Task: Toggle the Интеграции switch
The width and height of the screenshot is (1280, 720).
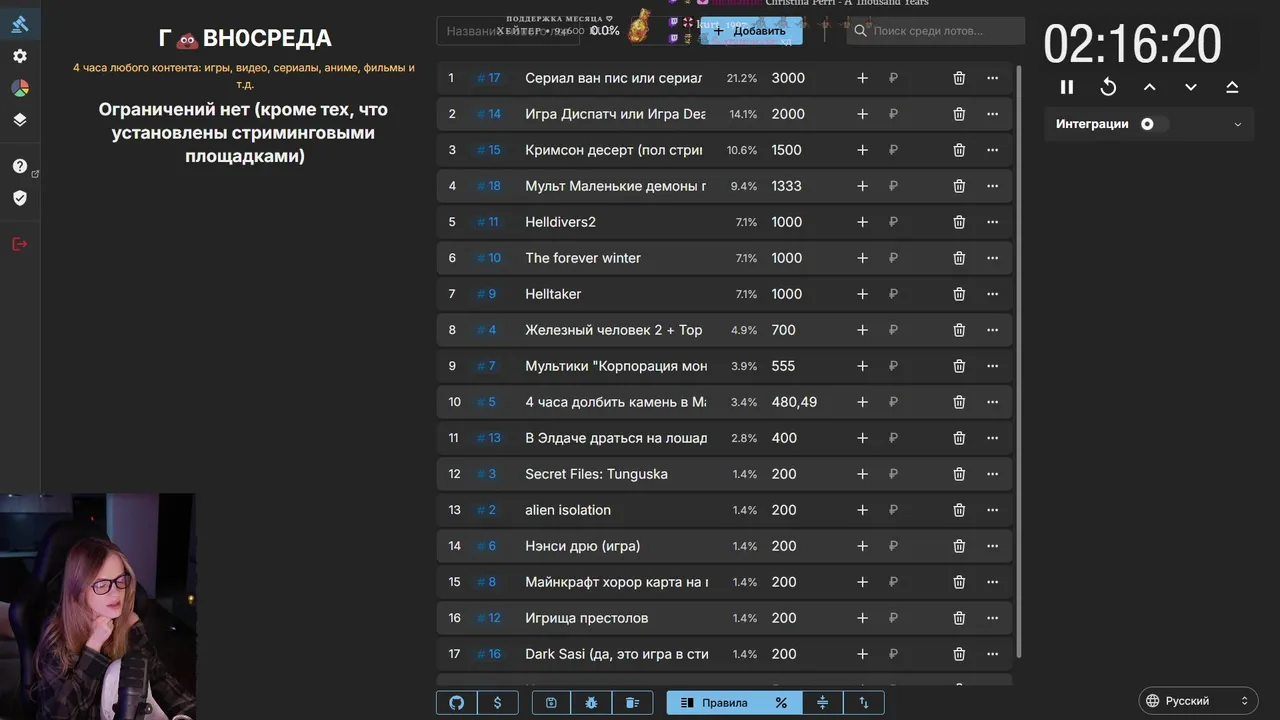Action: tap(1151, 124)
